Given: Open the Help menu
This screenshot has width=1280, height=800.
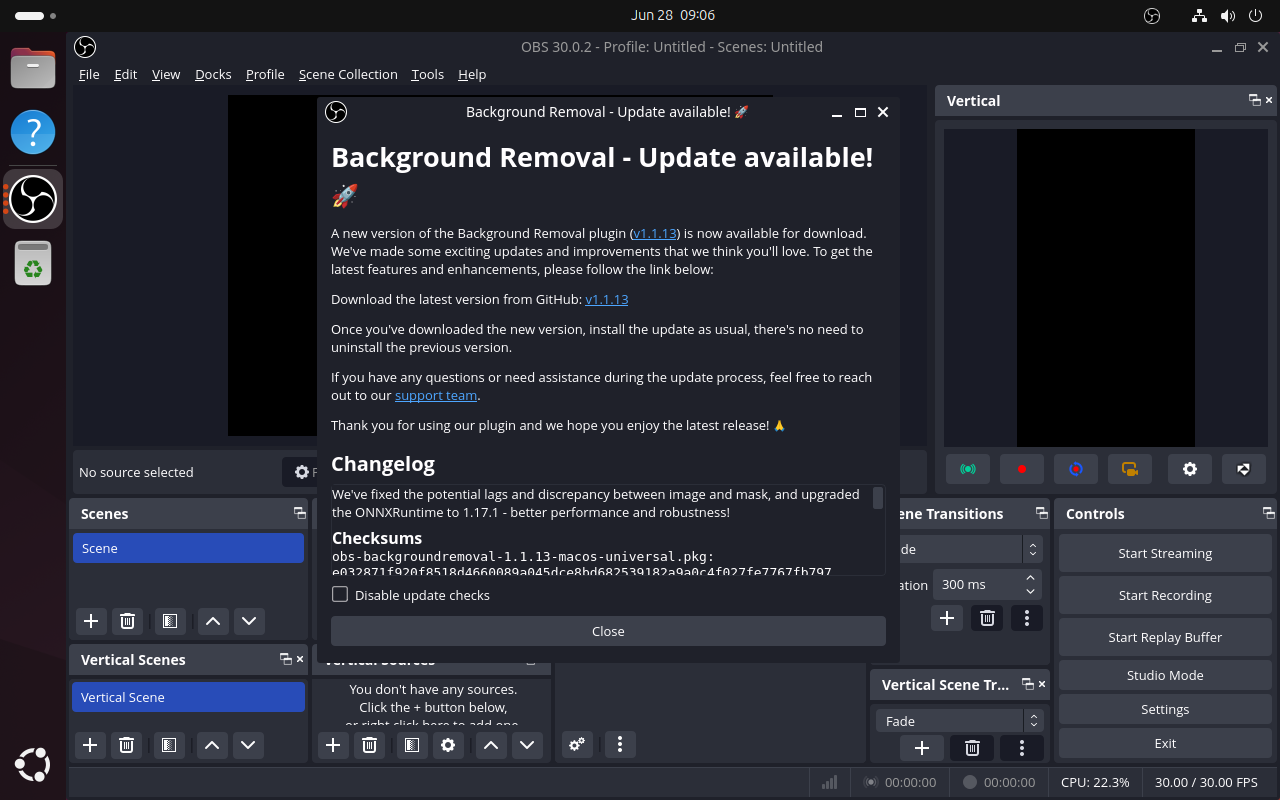Looking at the screenshot, I should click(x=472, y=74).
